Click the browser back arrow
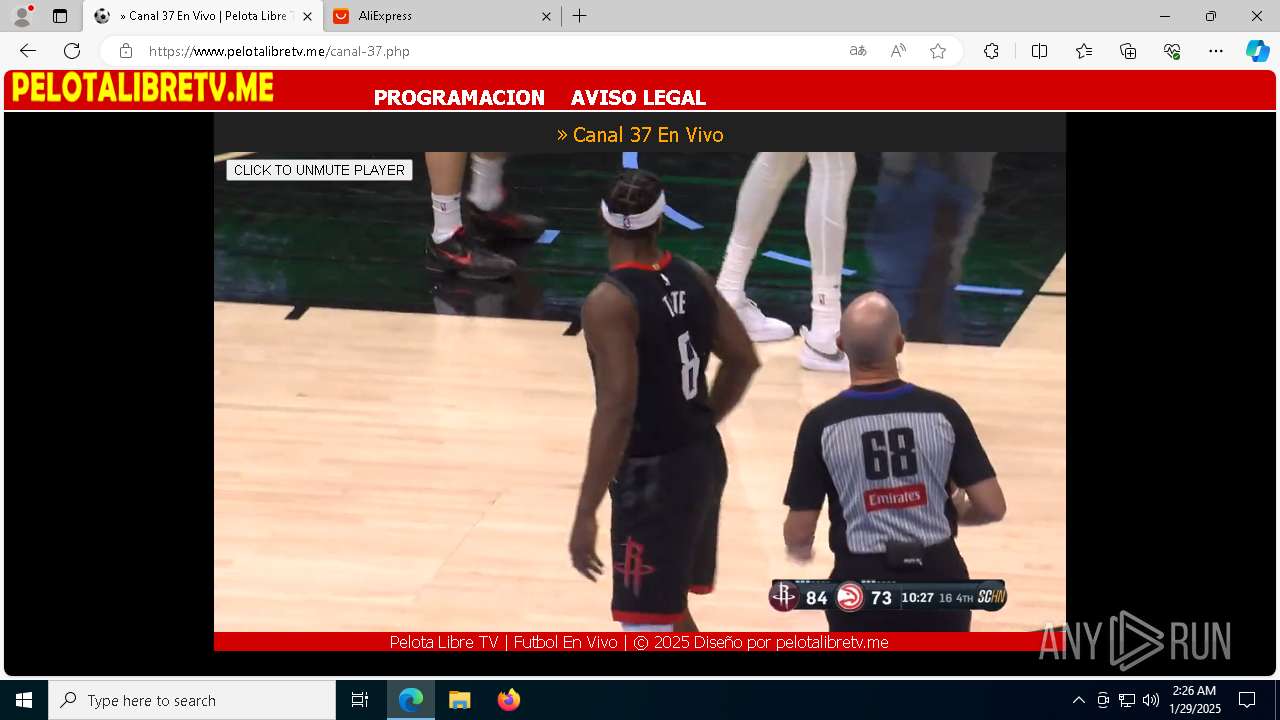This screenshot has height=720, width=1280. click(28, 51)
